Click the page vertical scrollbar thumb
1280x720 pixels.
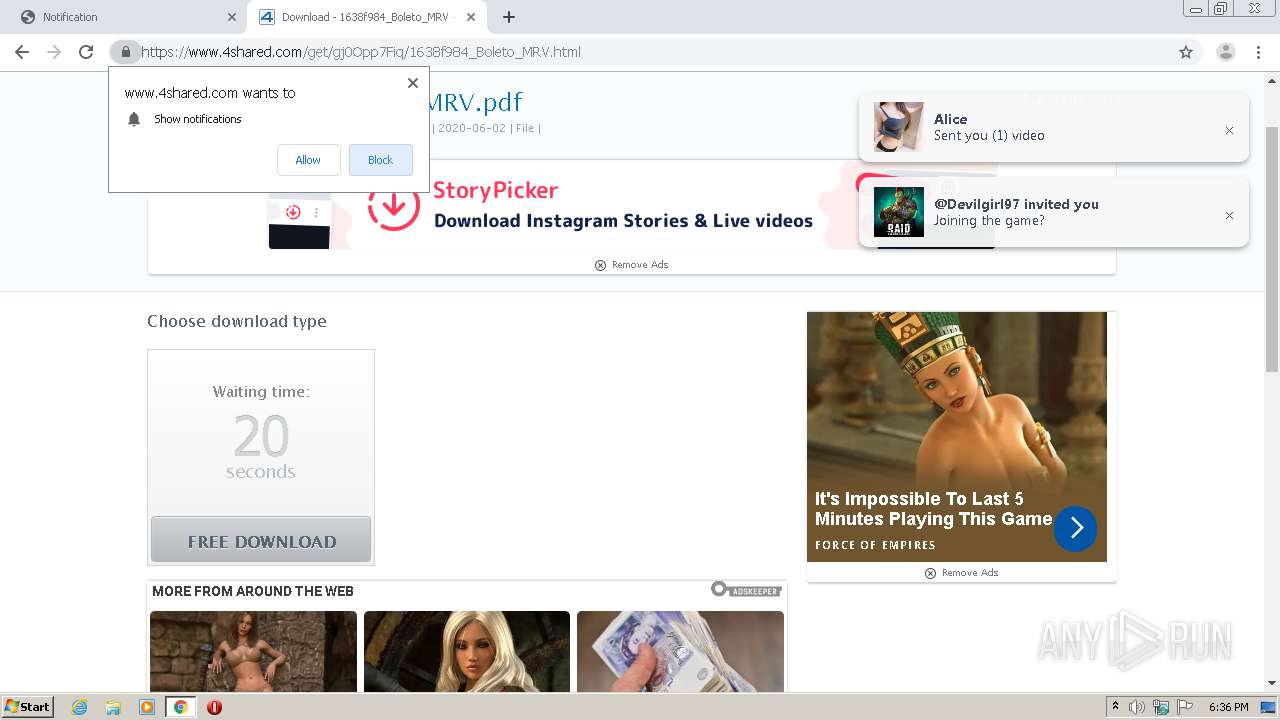[x=1272, y=248]
